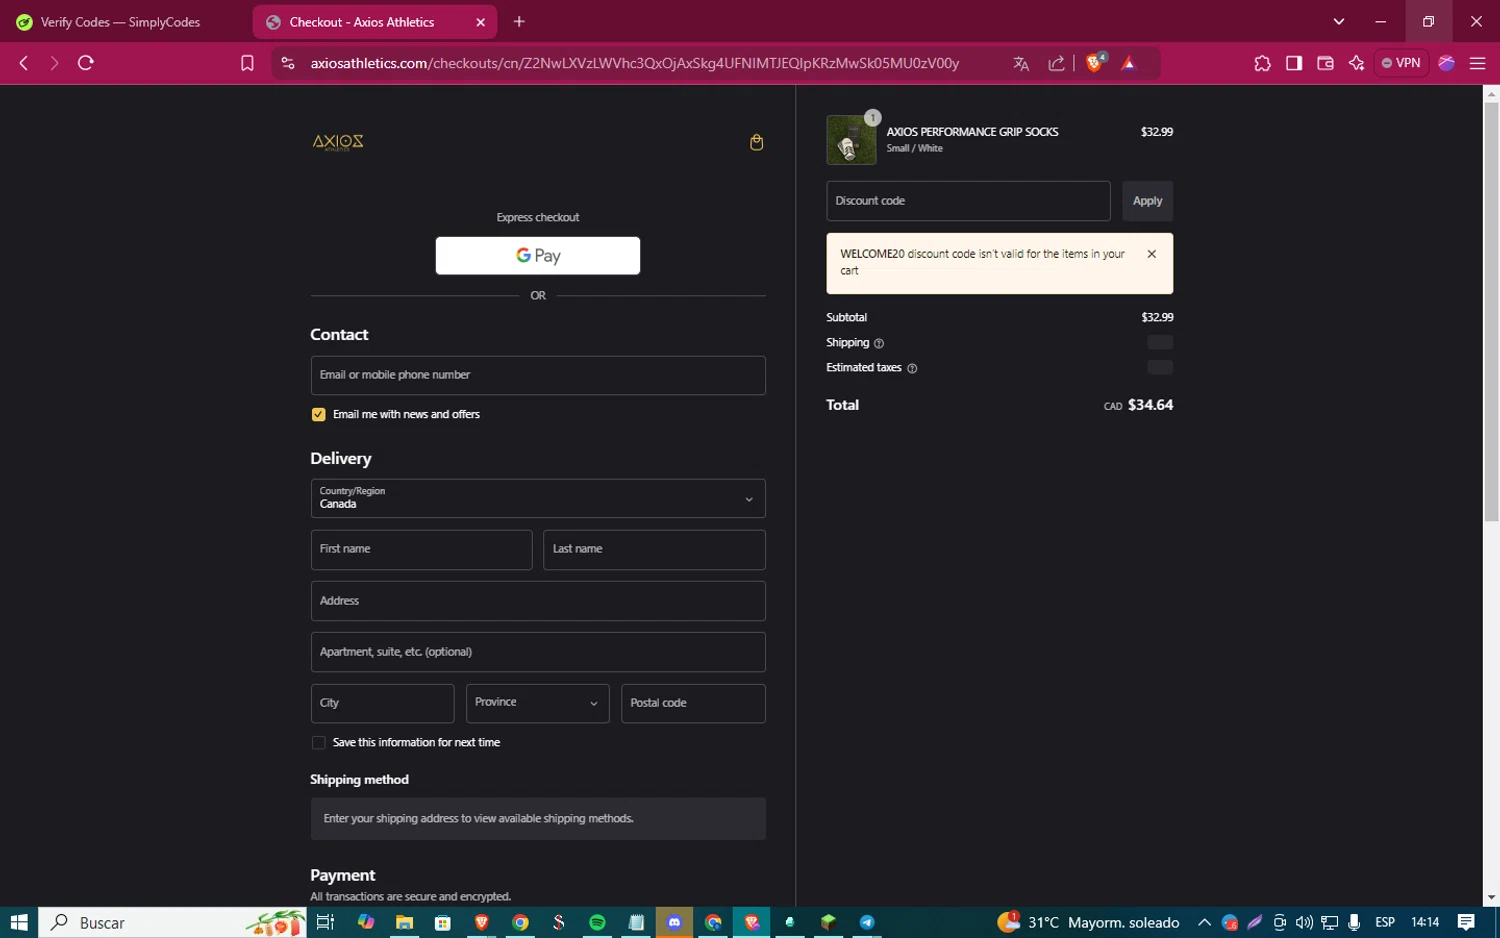Open the microphone tray icon

tap(1354, 922)
